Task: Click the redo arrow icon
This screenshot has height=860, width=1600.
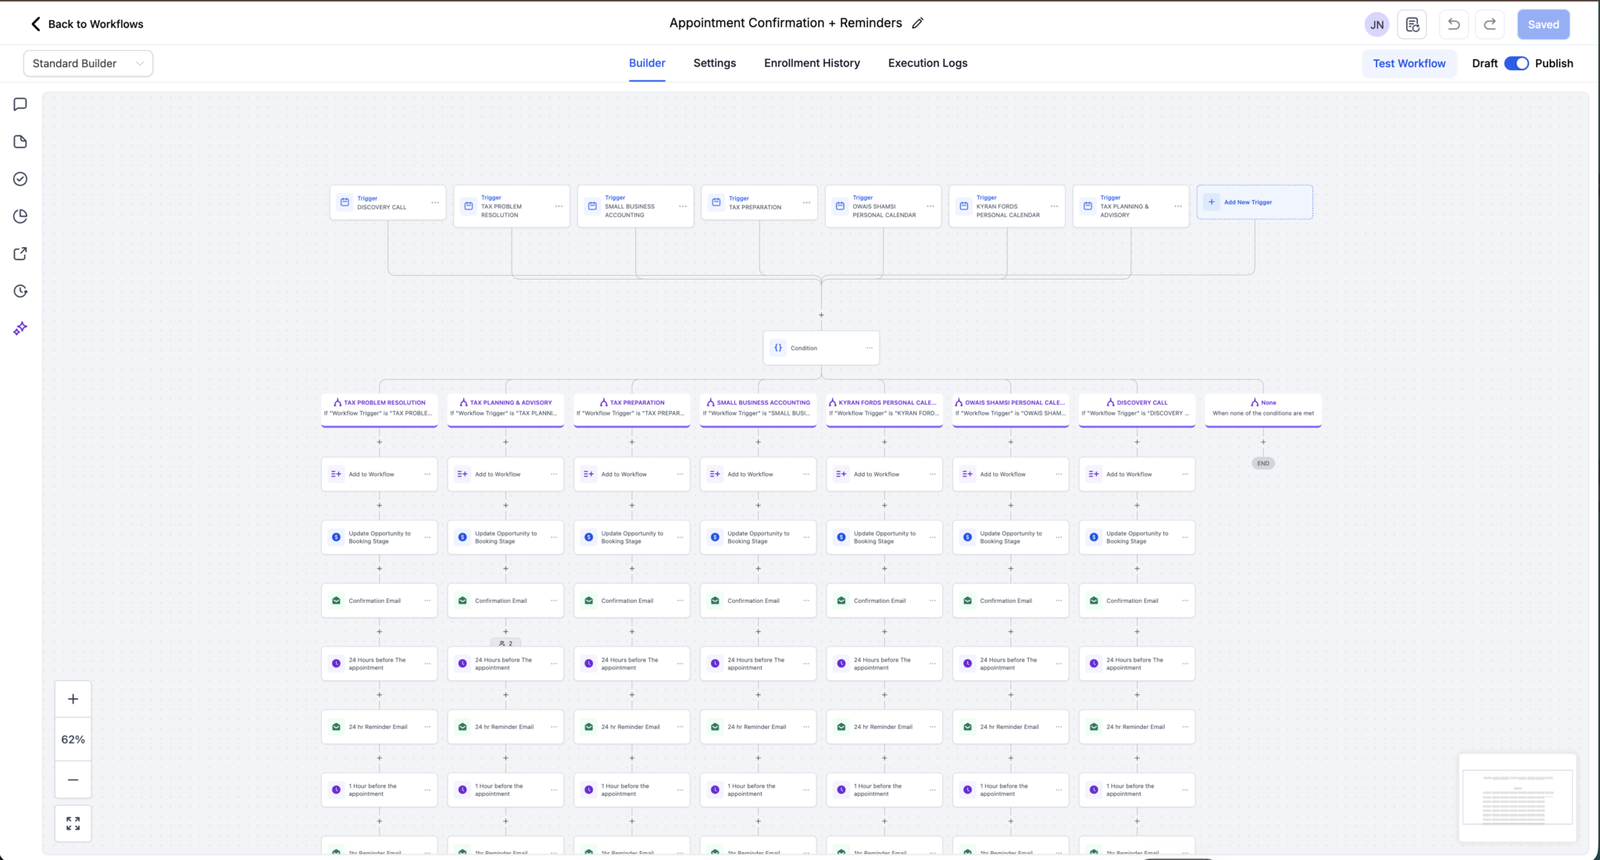Action: click(1490, 24)
